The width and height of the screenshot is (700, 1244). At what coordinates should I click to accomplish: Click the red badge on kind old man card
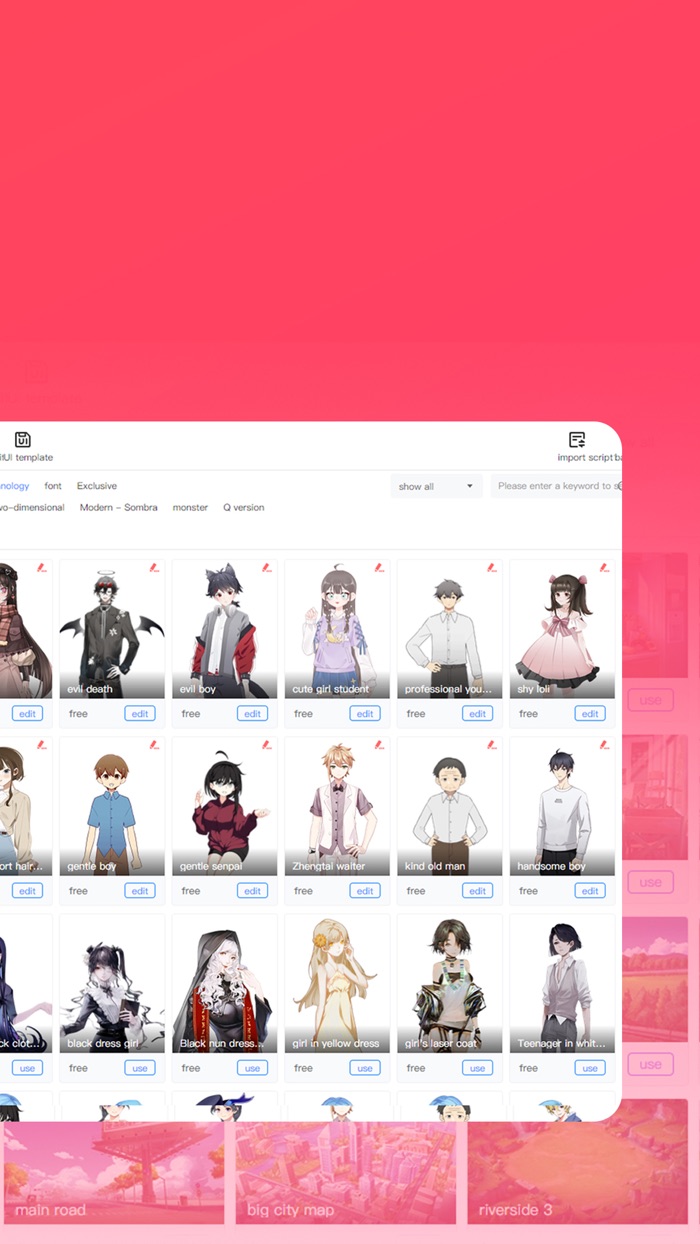coord(492,745)
